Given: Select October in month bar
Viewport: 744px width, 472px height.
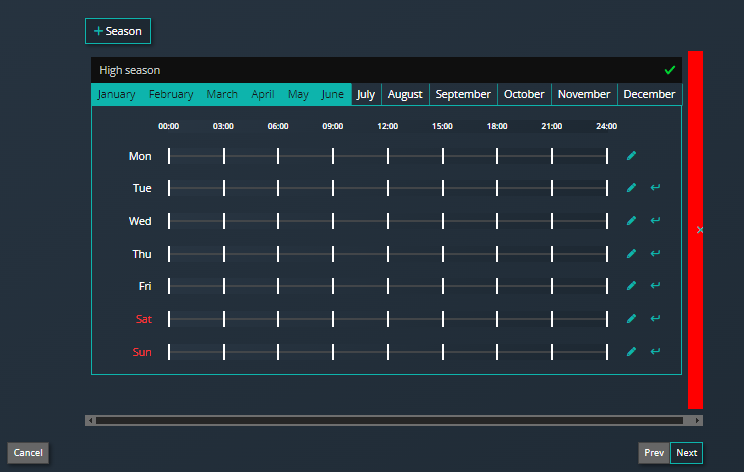Looking at the screenshot, I should coord(524,94).
